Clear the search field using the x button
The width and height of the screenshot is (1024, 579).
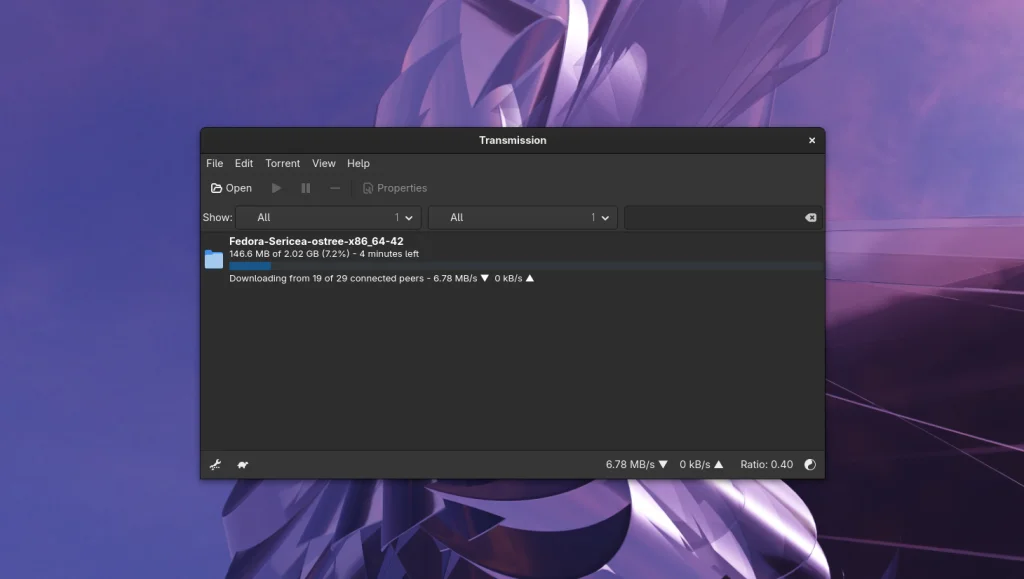(x=810, y=217)
